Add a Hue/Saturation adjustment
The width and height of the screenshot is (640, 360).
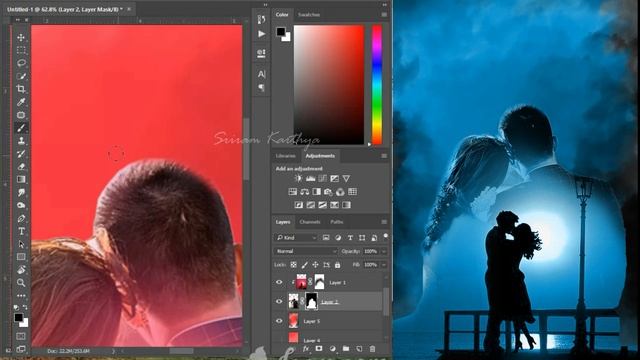click(293, 191)
